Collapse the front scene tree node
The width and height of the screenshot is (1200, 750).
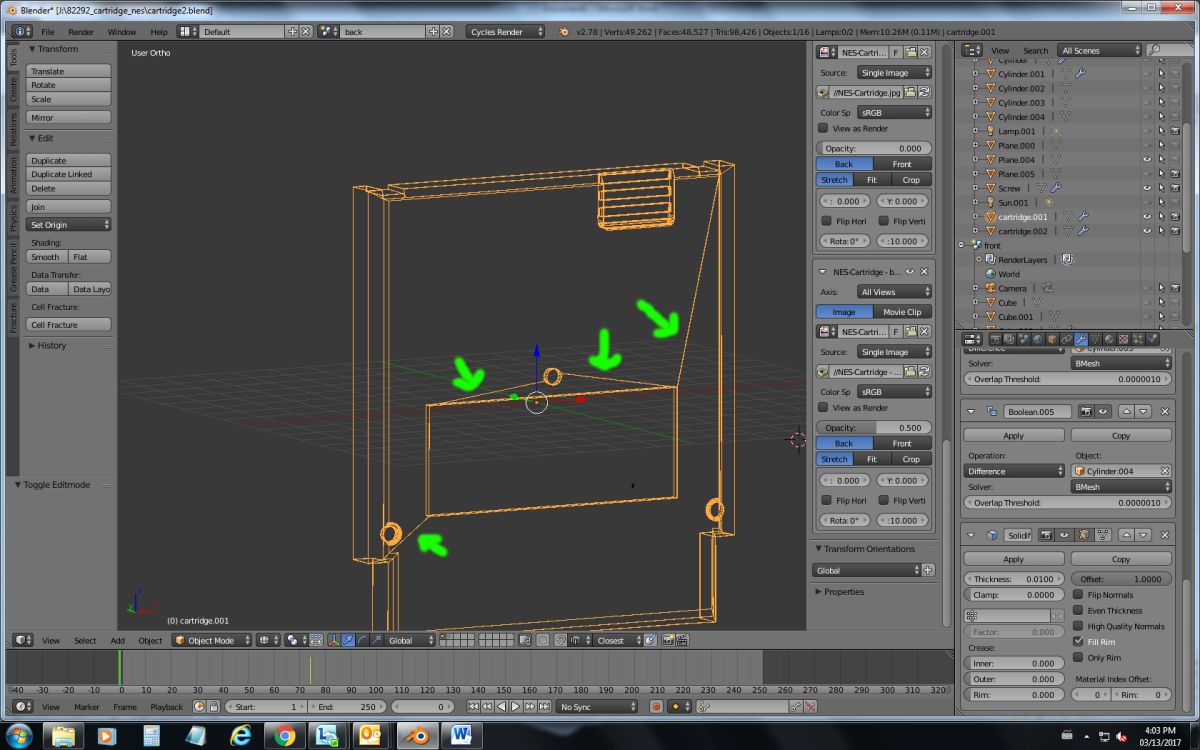coord(963,245)
